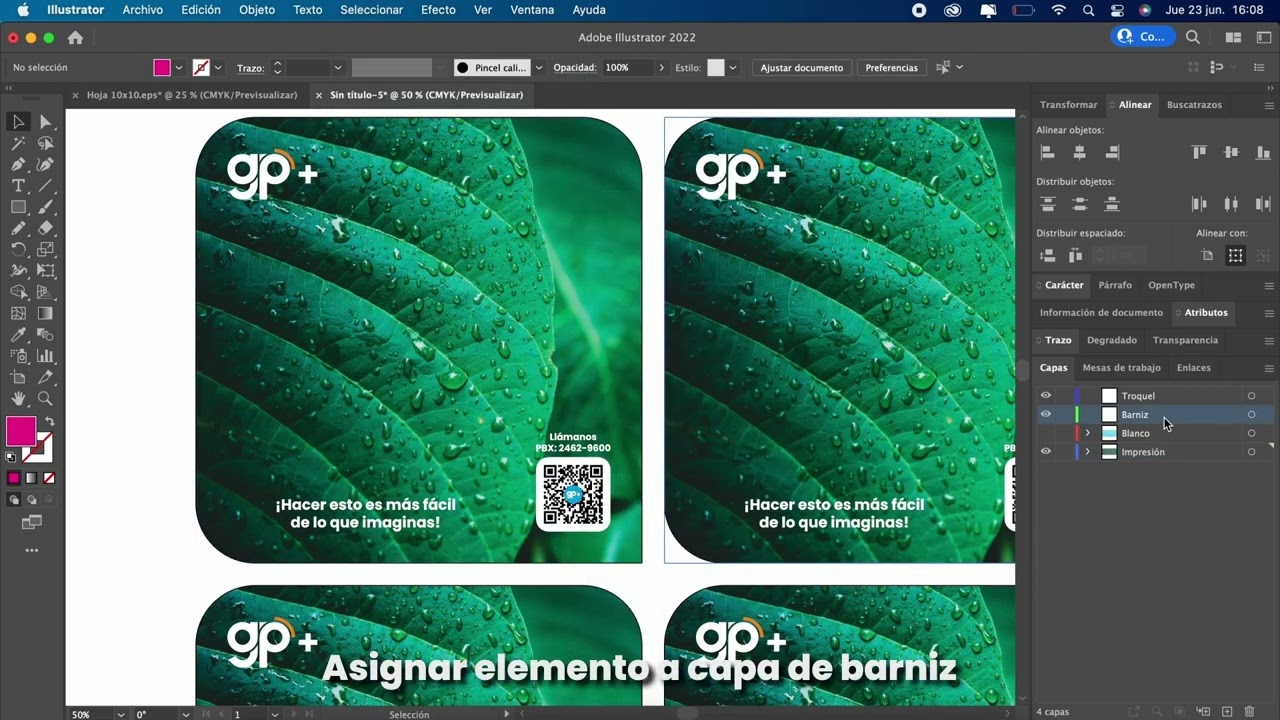
Task: Click Blanco layer target circle
Action: [1251, 433]
